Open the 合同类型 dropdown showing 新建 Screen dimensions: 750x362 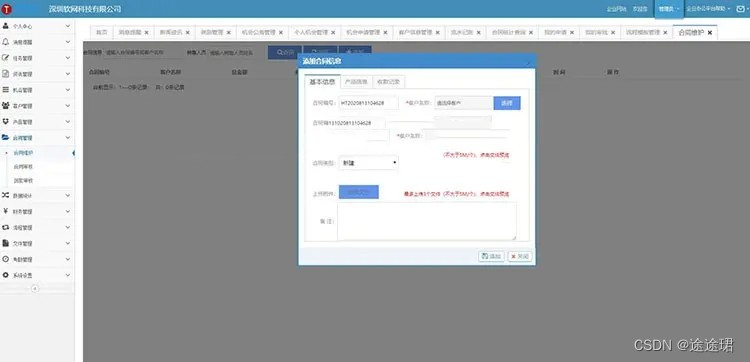[x=368, y=163]
